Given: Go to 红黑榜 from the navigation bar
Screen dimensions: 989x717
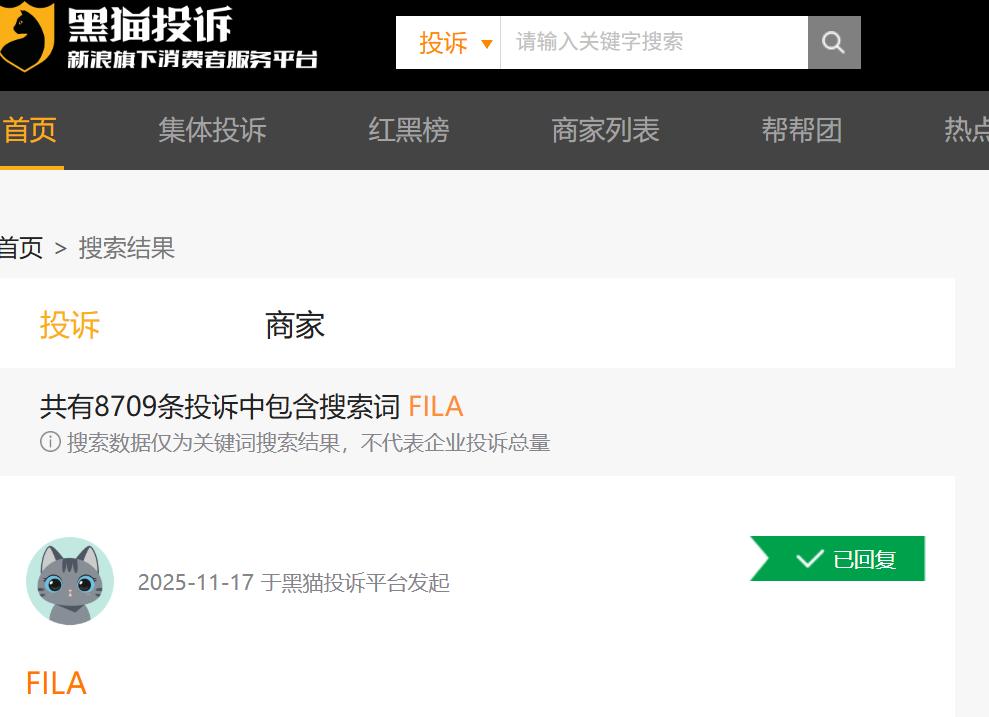Looking at the screenshot, I should (x=410, y=130).
